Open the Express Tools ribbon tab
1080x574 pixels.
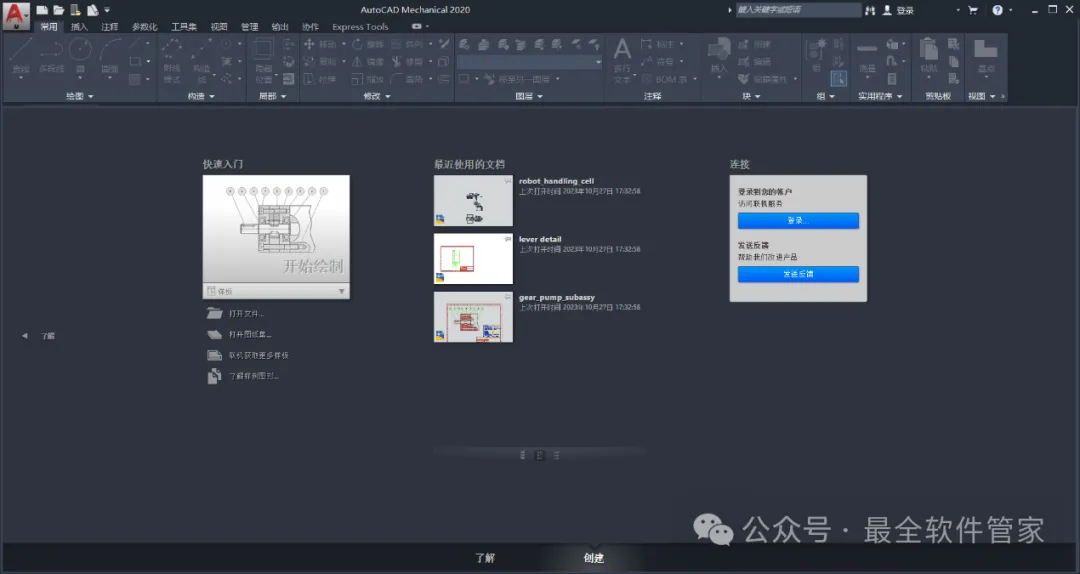[x=360, y=27]
